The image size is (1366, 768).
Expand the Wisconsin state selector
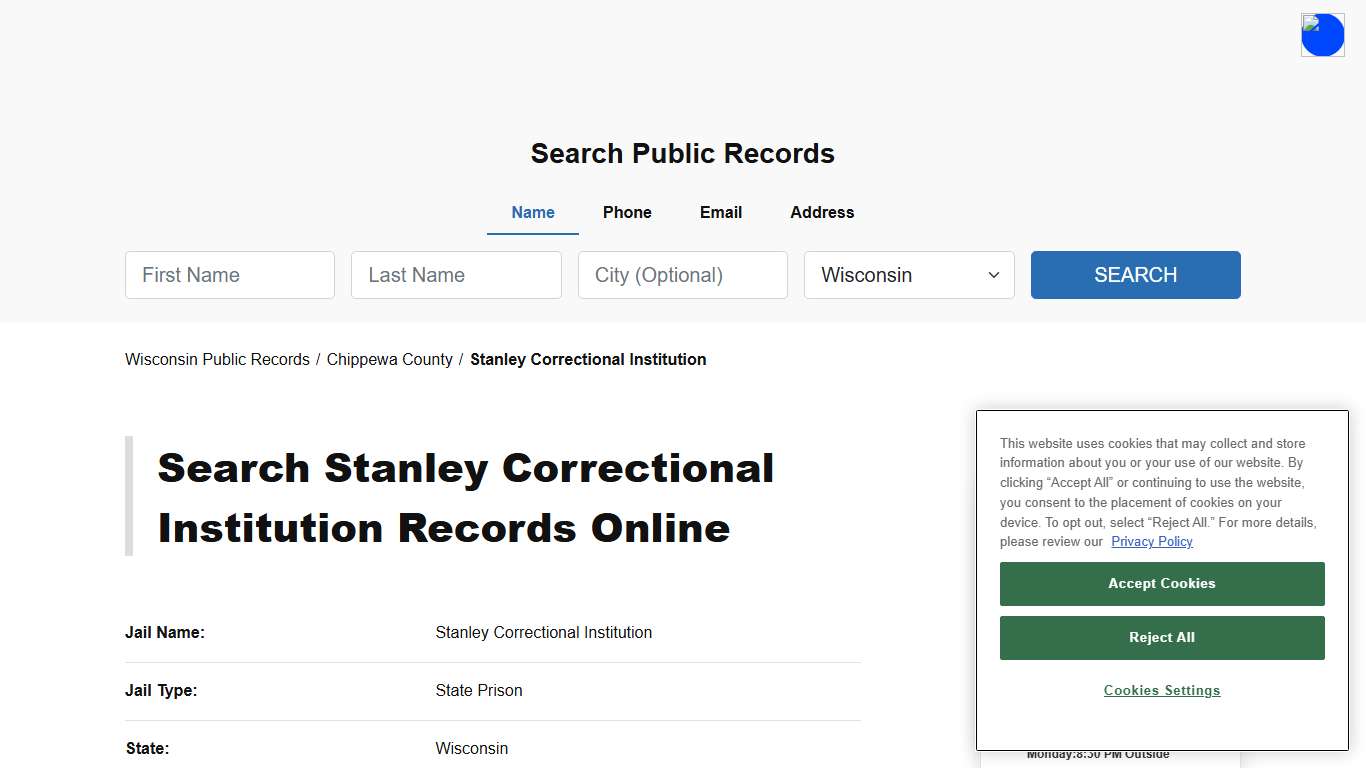click(x=908, y=275)
